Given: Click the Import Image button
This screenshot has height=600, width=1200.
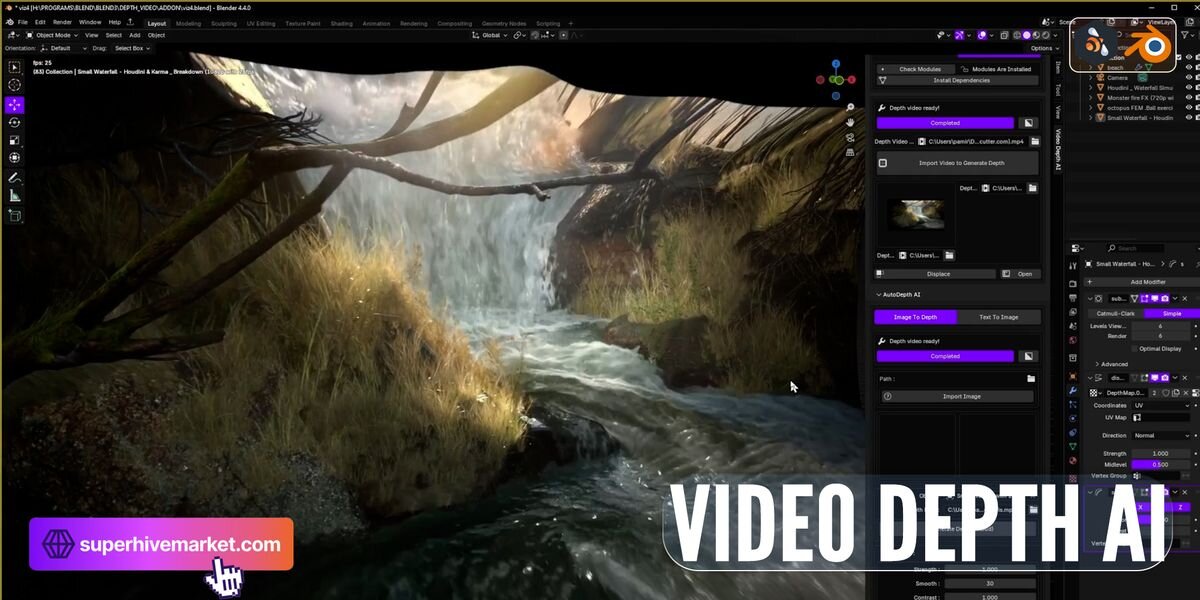Looking at the screenshot, I should pos(958,396).
